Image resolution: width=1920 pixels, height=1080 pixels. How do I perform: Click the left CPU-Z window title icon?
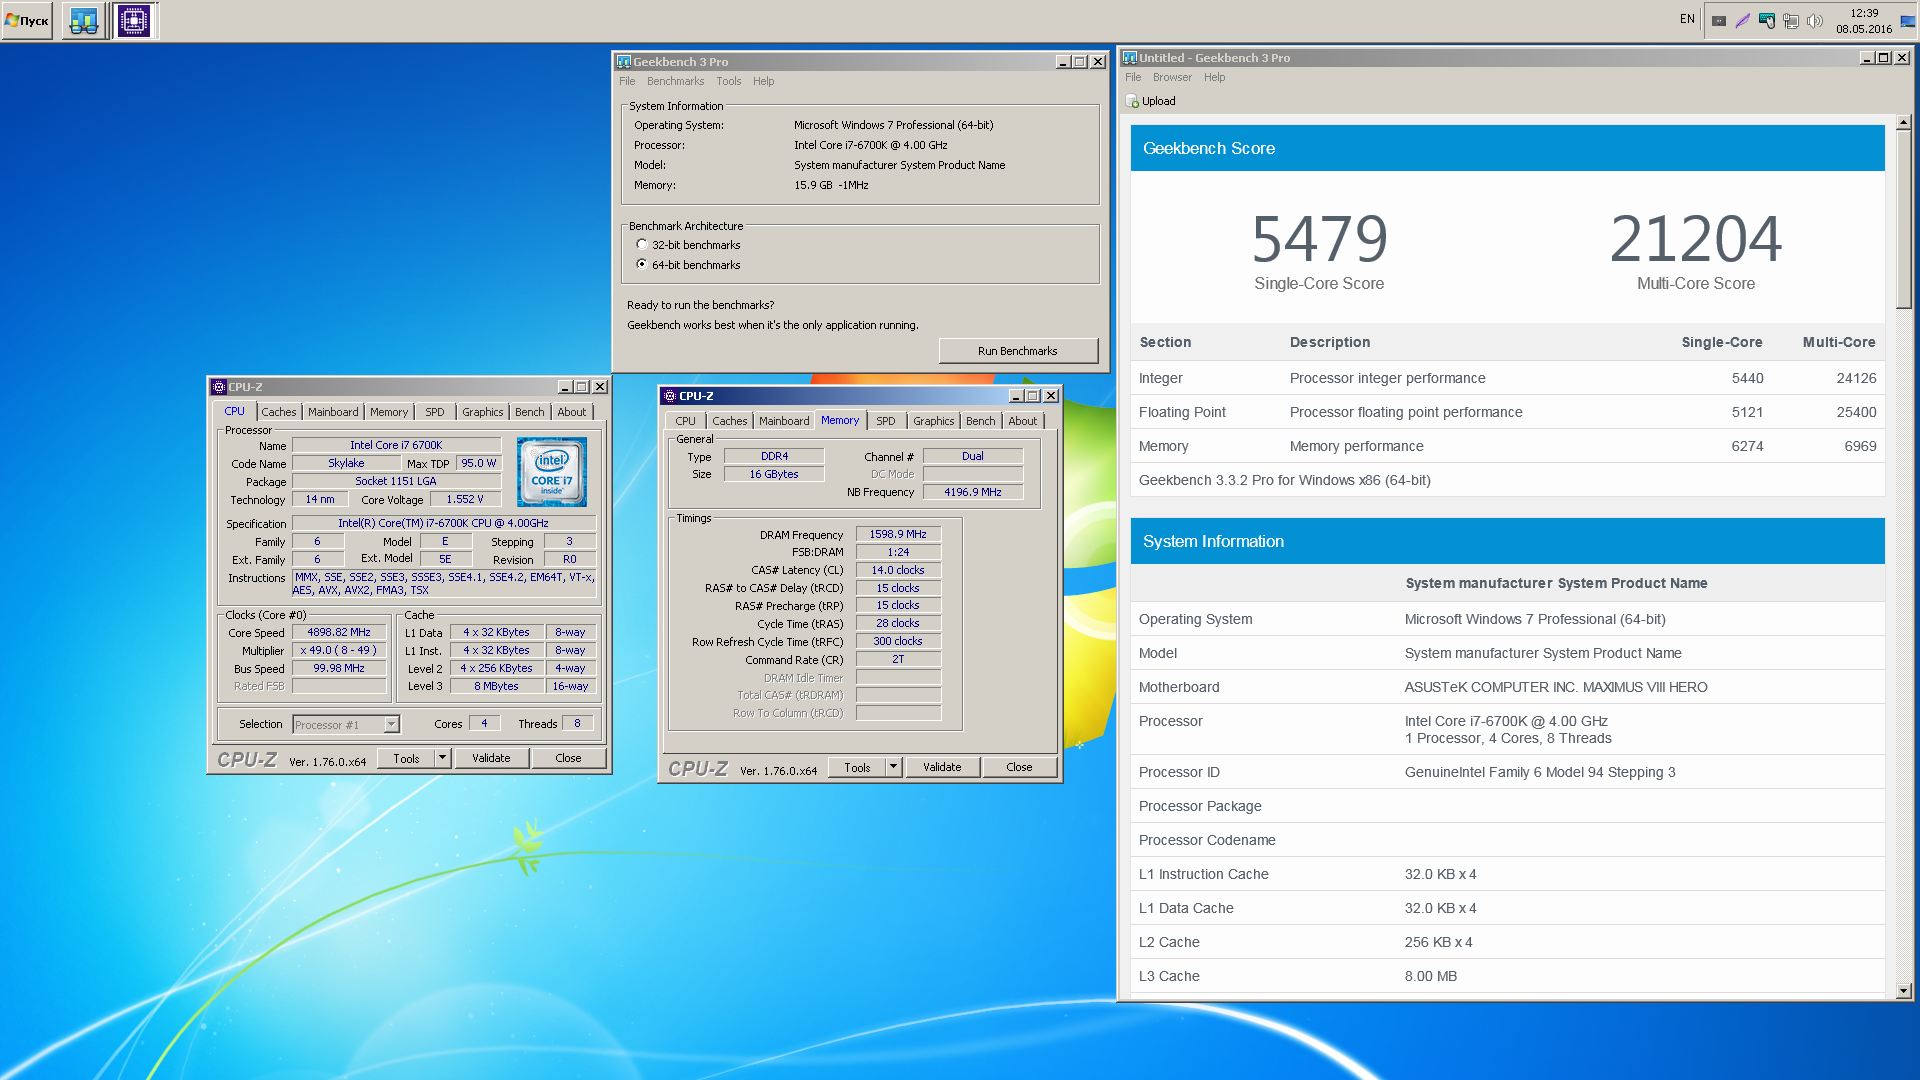[x=219, y=387]
